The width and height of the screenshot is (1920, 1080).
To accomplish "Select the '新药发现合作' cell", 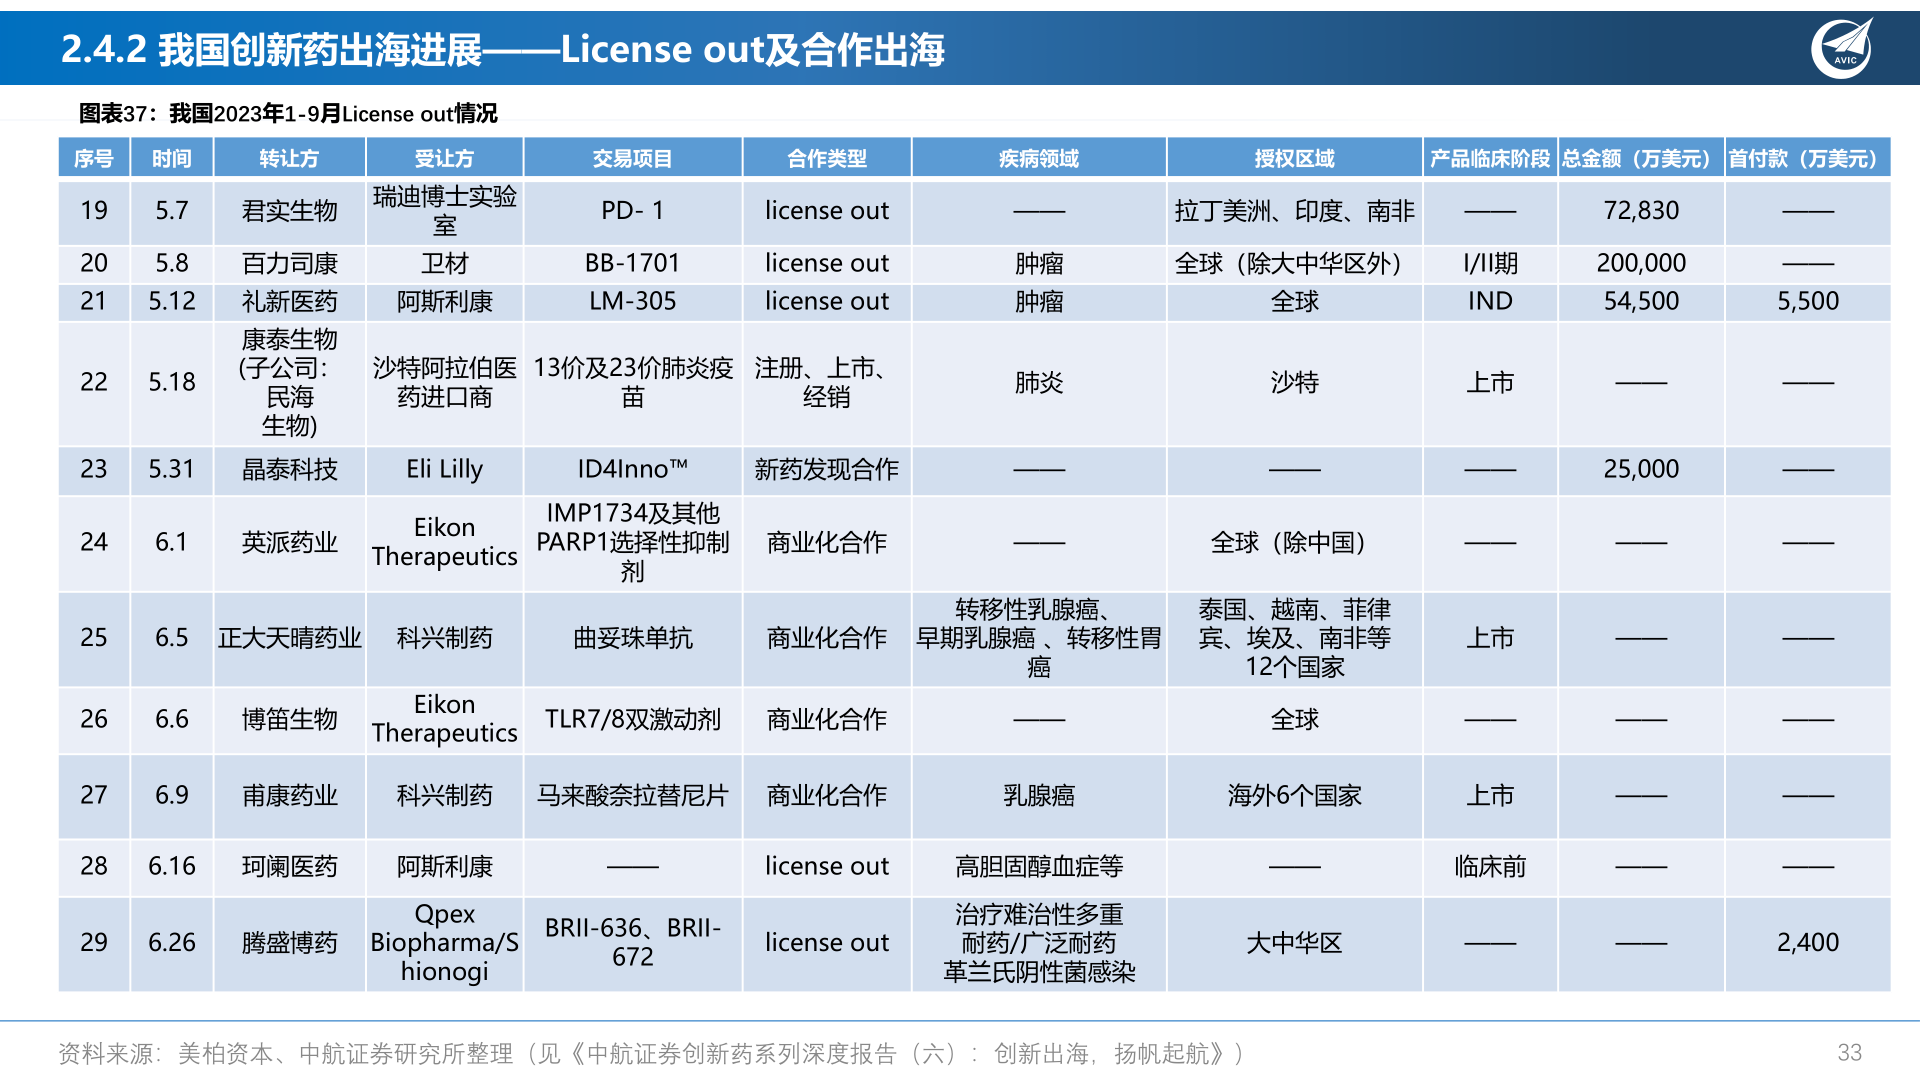I will pos(827,469).
